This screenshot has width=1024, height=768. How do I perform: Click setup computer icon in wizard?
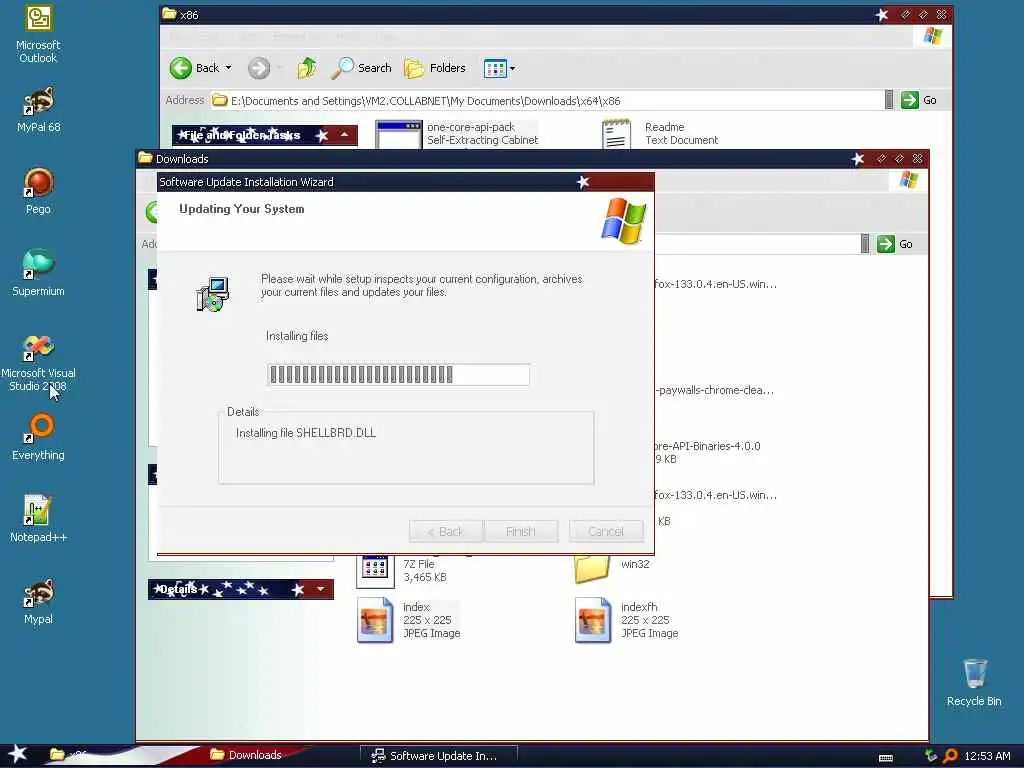click(x=213, y=295)
